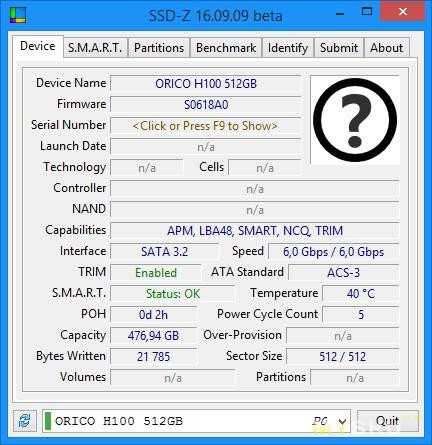Click the refresh devices icon button
The height and width of the screenshot is (445, 432).
coord(24,421)
